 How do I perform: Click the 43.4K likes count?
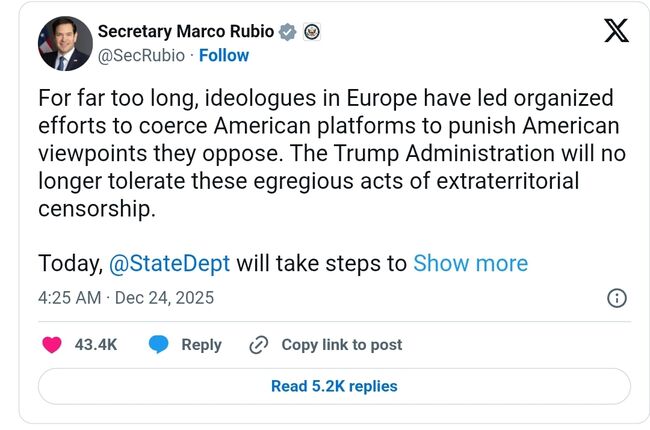(96, 344)
